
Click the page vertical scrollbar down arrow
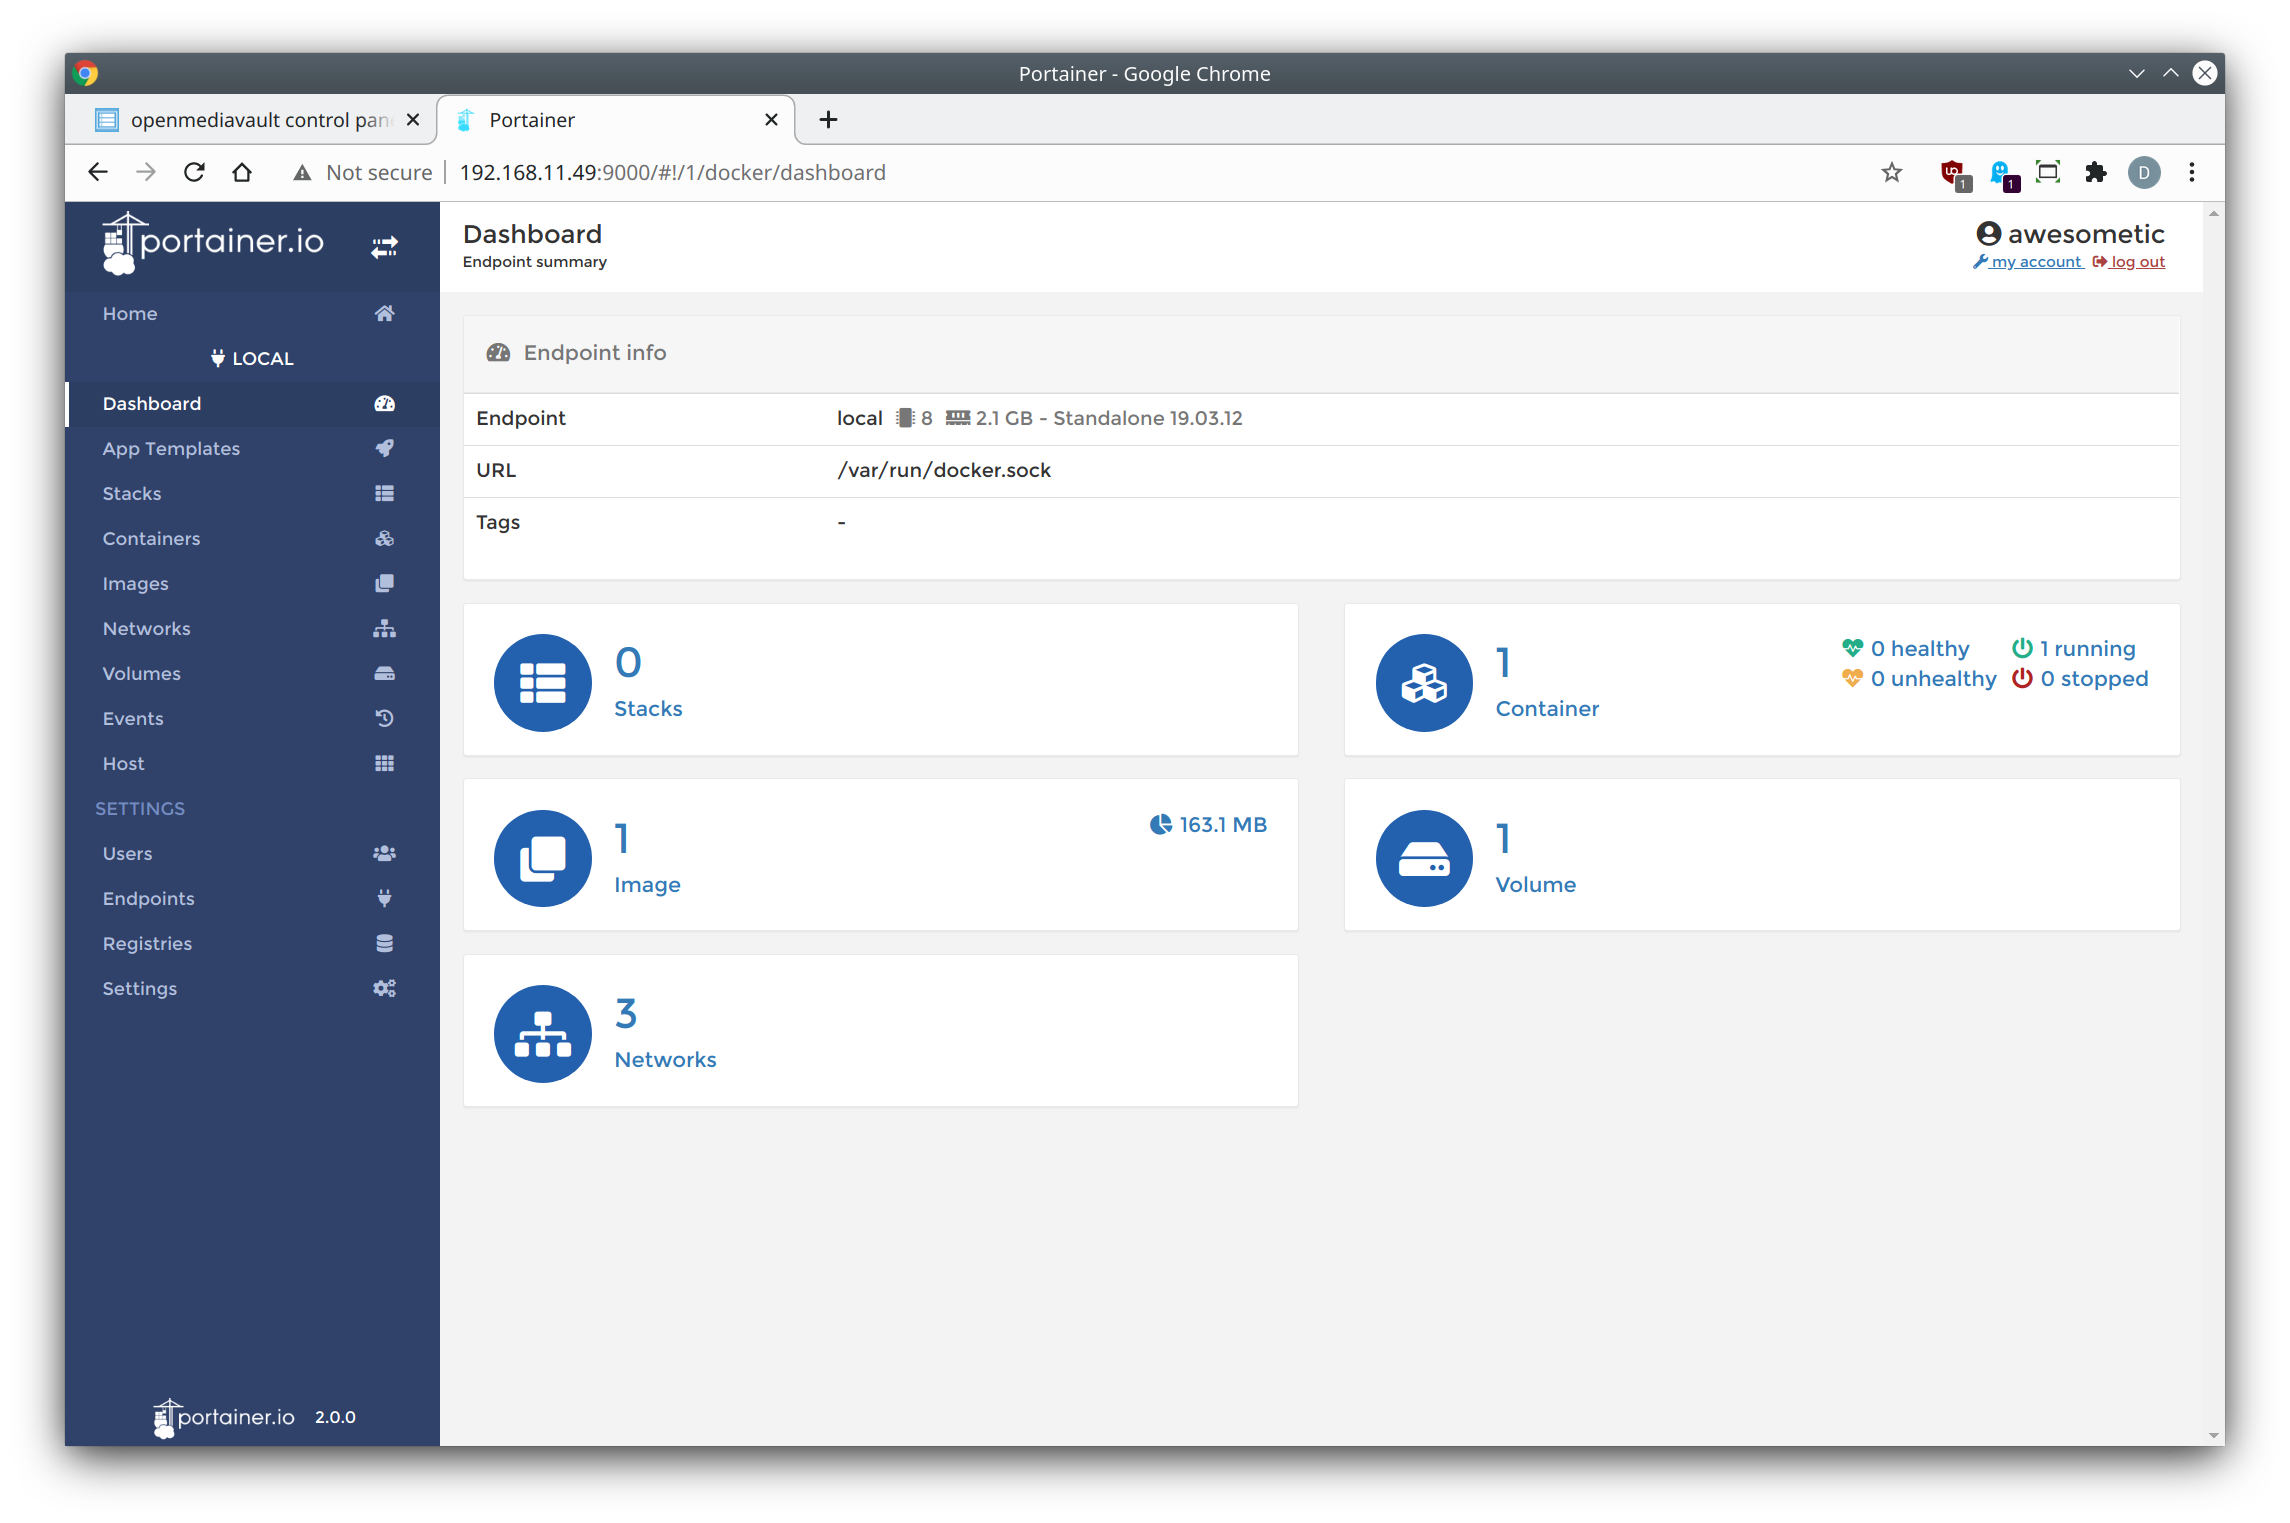[2213, 1435]
